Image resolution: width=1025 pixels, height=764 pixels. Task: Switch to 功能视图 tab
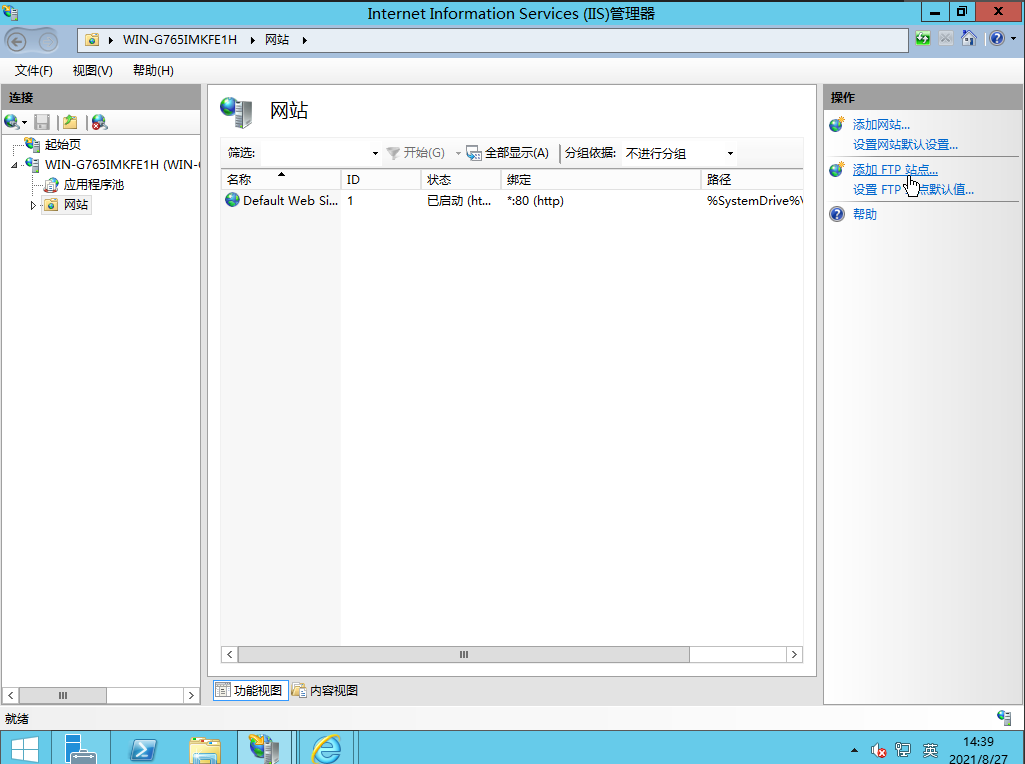(x=250, y=690)
